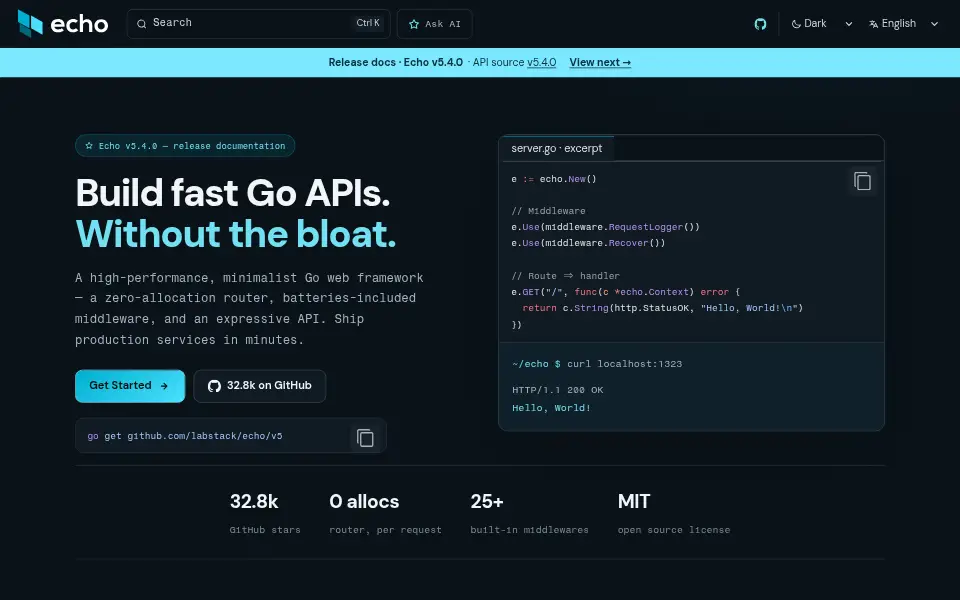Click the go get github.com/labstack/echo/v5 text

click(x=185, y=436)
